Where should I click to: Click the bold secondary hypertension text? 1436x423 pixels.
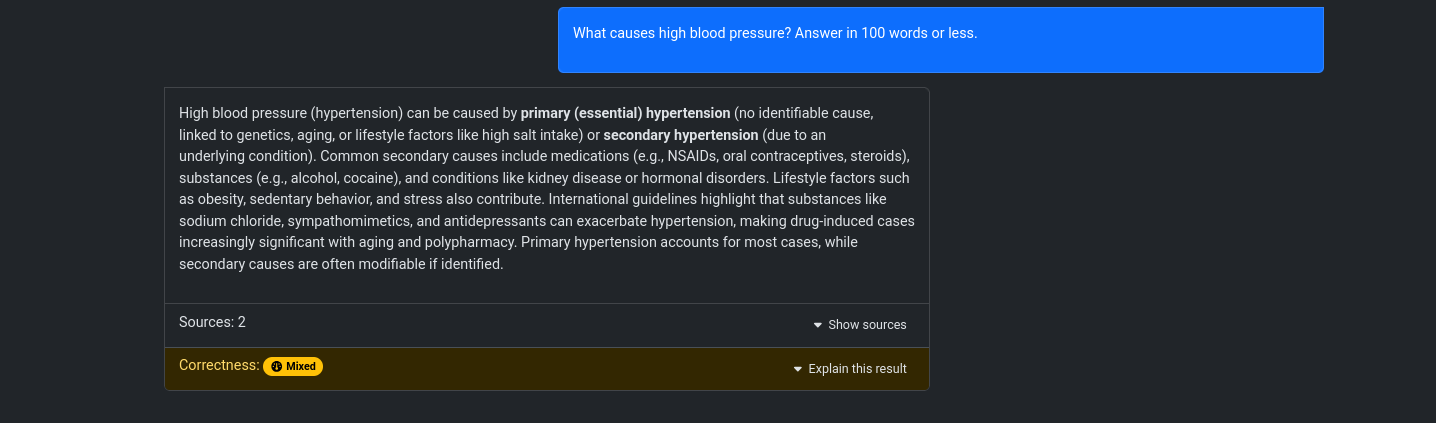[681, 135]
